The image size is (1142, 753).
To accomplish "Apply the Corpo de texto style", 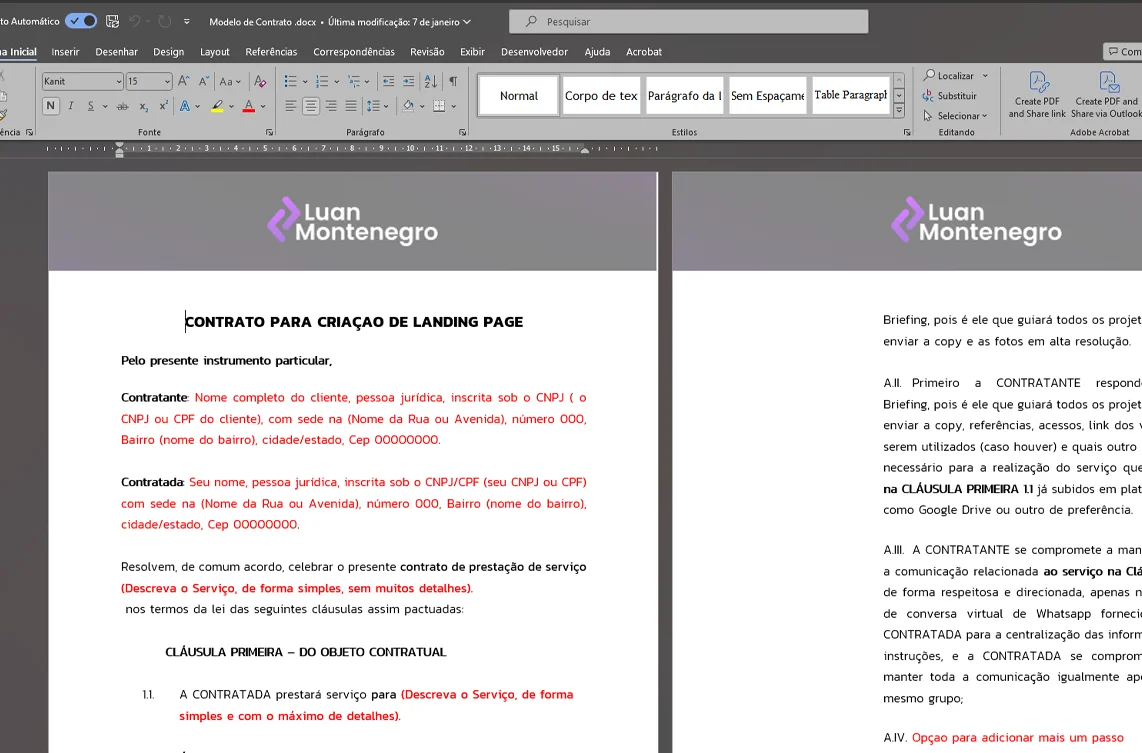I will pos(601,95).
